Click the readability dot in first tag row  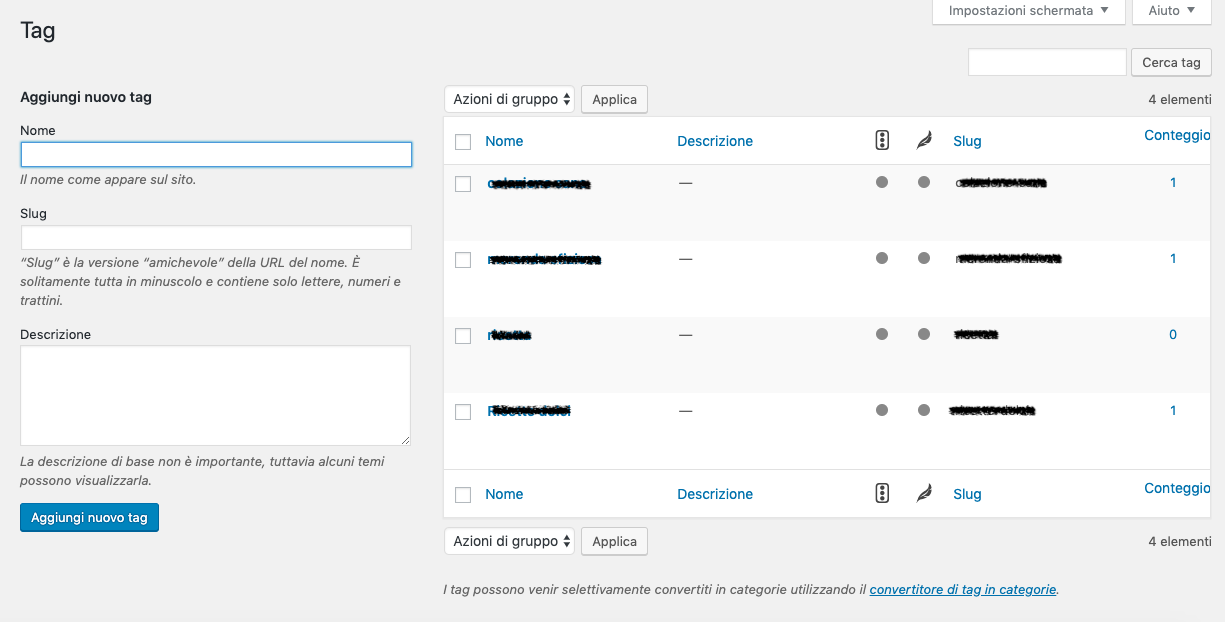tap(924, 182)
